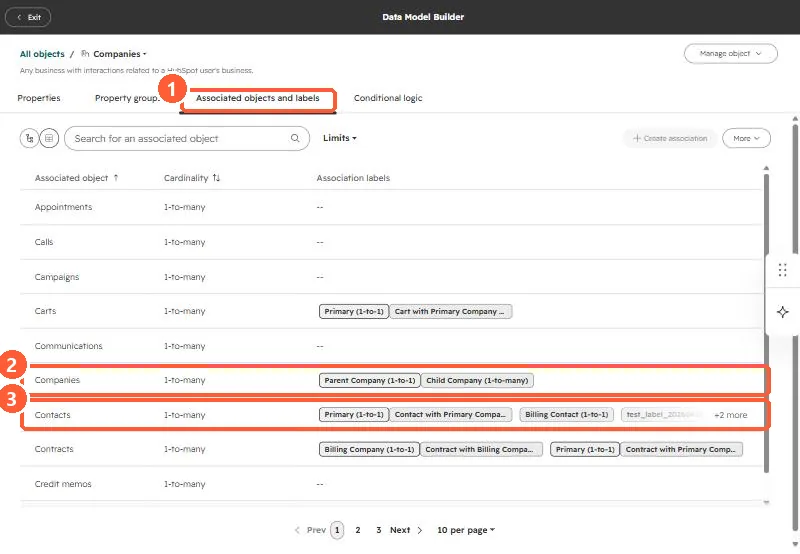Click the Next pagination link
Screen dimensions: 800x554
[406, 531]
